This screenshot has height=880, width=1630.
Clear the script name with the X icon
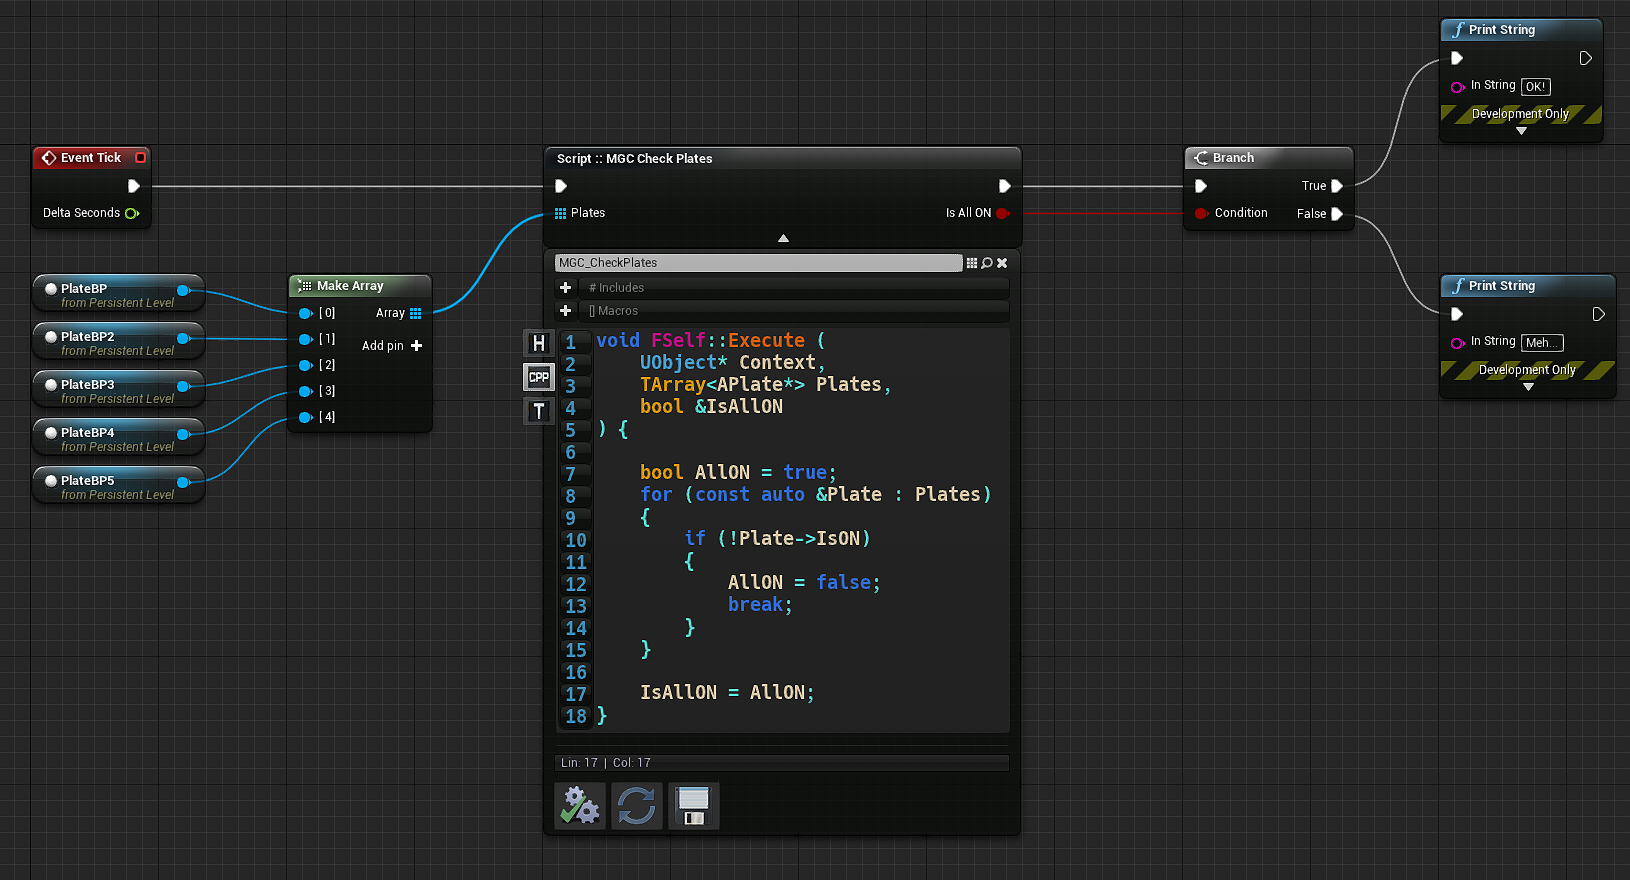pyautogui.click(x=1002, y=263)
